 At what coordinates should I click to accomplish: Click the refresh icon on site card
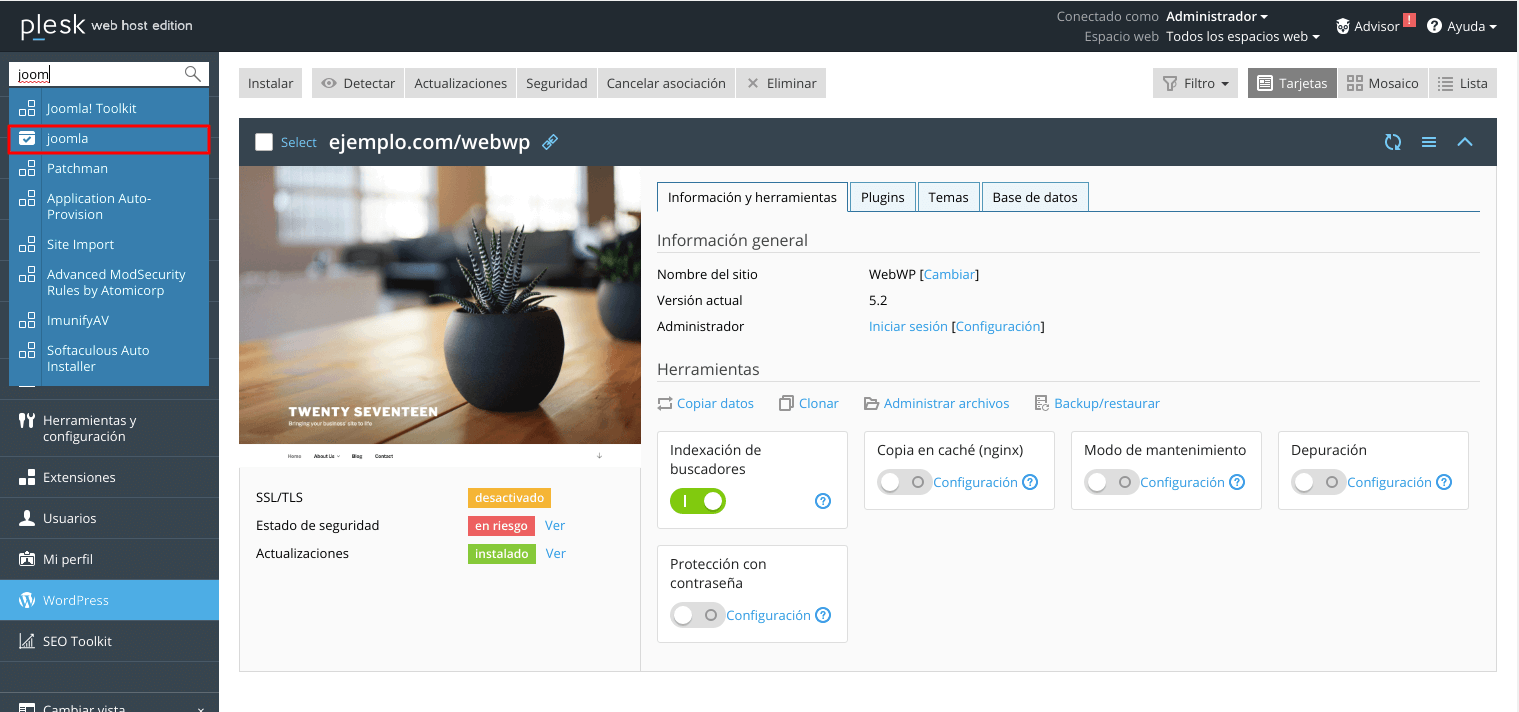pyautogui.click(x=1392, y=142)
